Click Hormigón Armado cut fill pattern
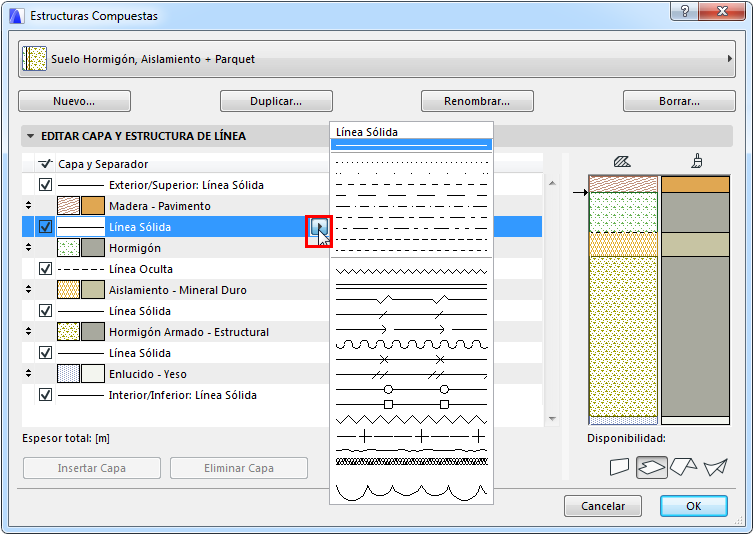This screenshot has height=535, width=753. [x=68, y=332]
